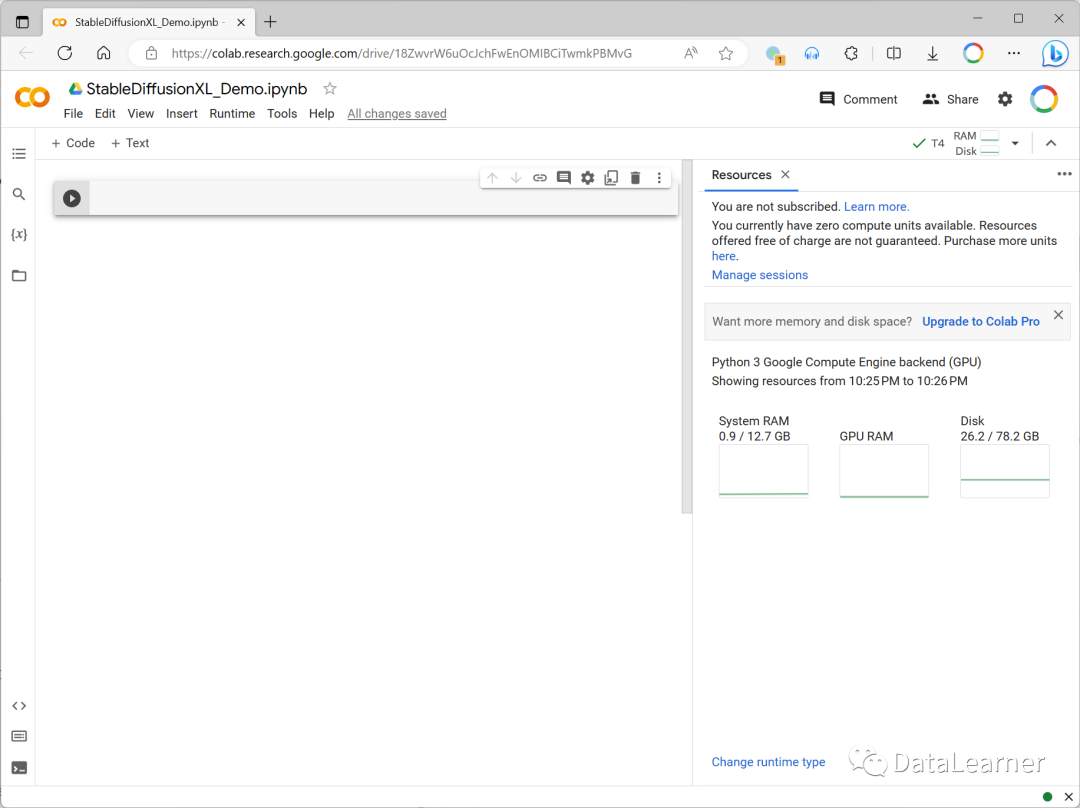
Task: Copy link to cell icon
Action: pos(540,178)
